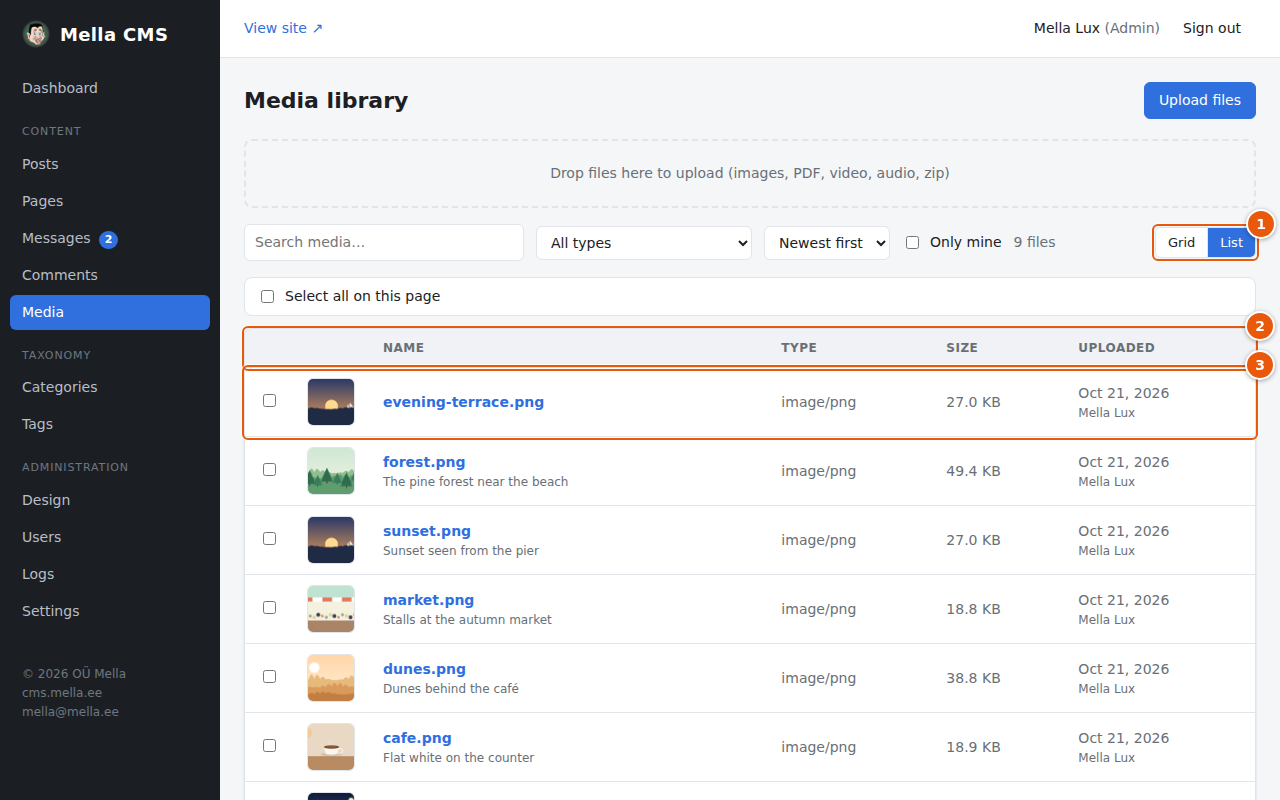Go to Dashboard in sidebar
This screenshot has width=1280, height=800.
coord(110,88)
